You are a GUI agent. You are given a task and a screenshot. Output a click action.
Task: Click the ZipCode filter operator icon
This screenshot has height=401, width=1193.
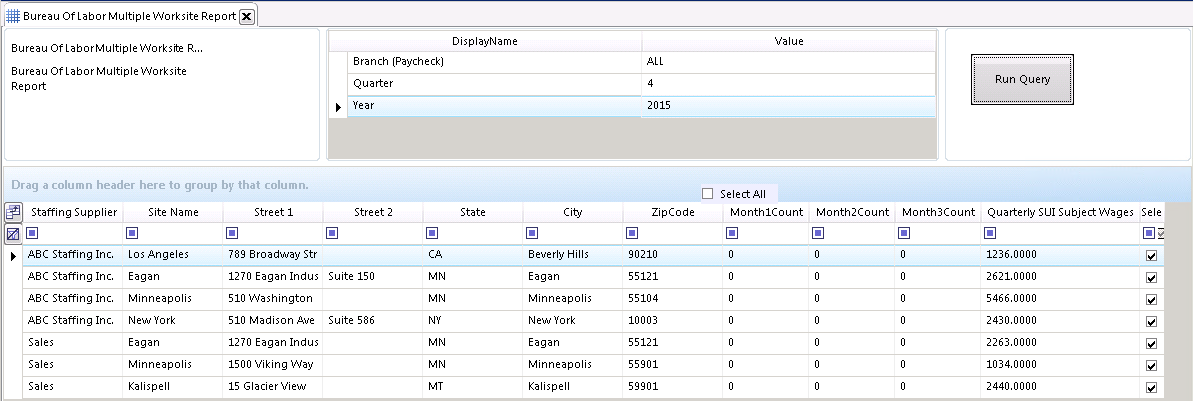(x=633, y=233)
